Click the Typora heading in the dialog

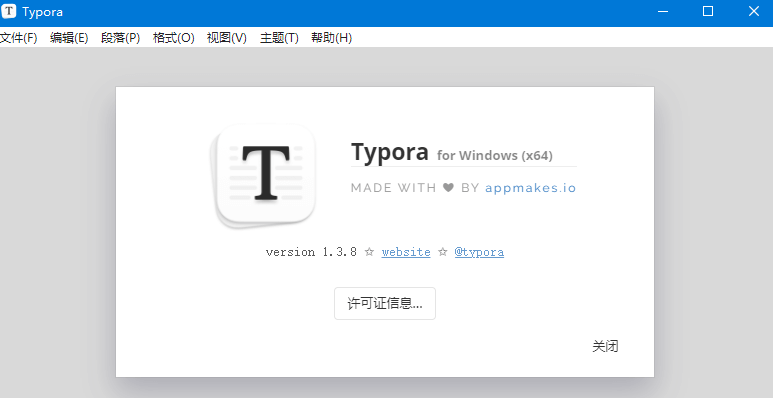pyautogui.click(x=389, y=151)
